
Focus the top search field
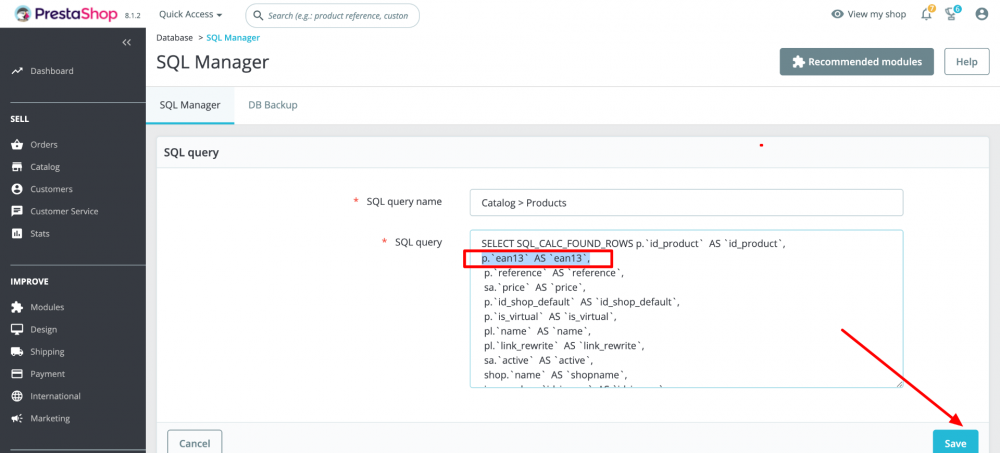tap(332, 15)
